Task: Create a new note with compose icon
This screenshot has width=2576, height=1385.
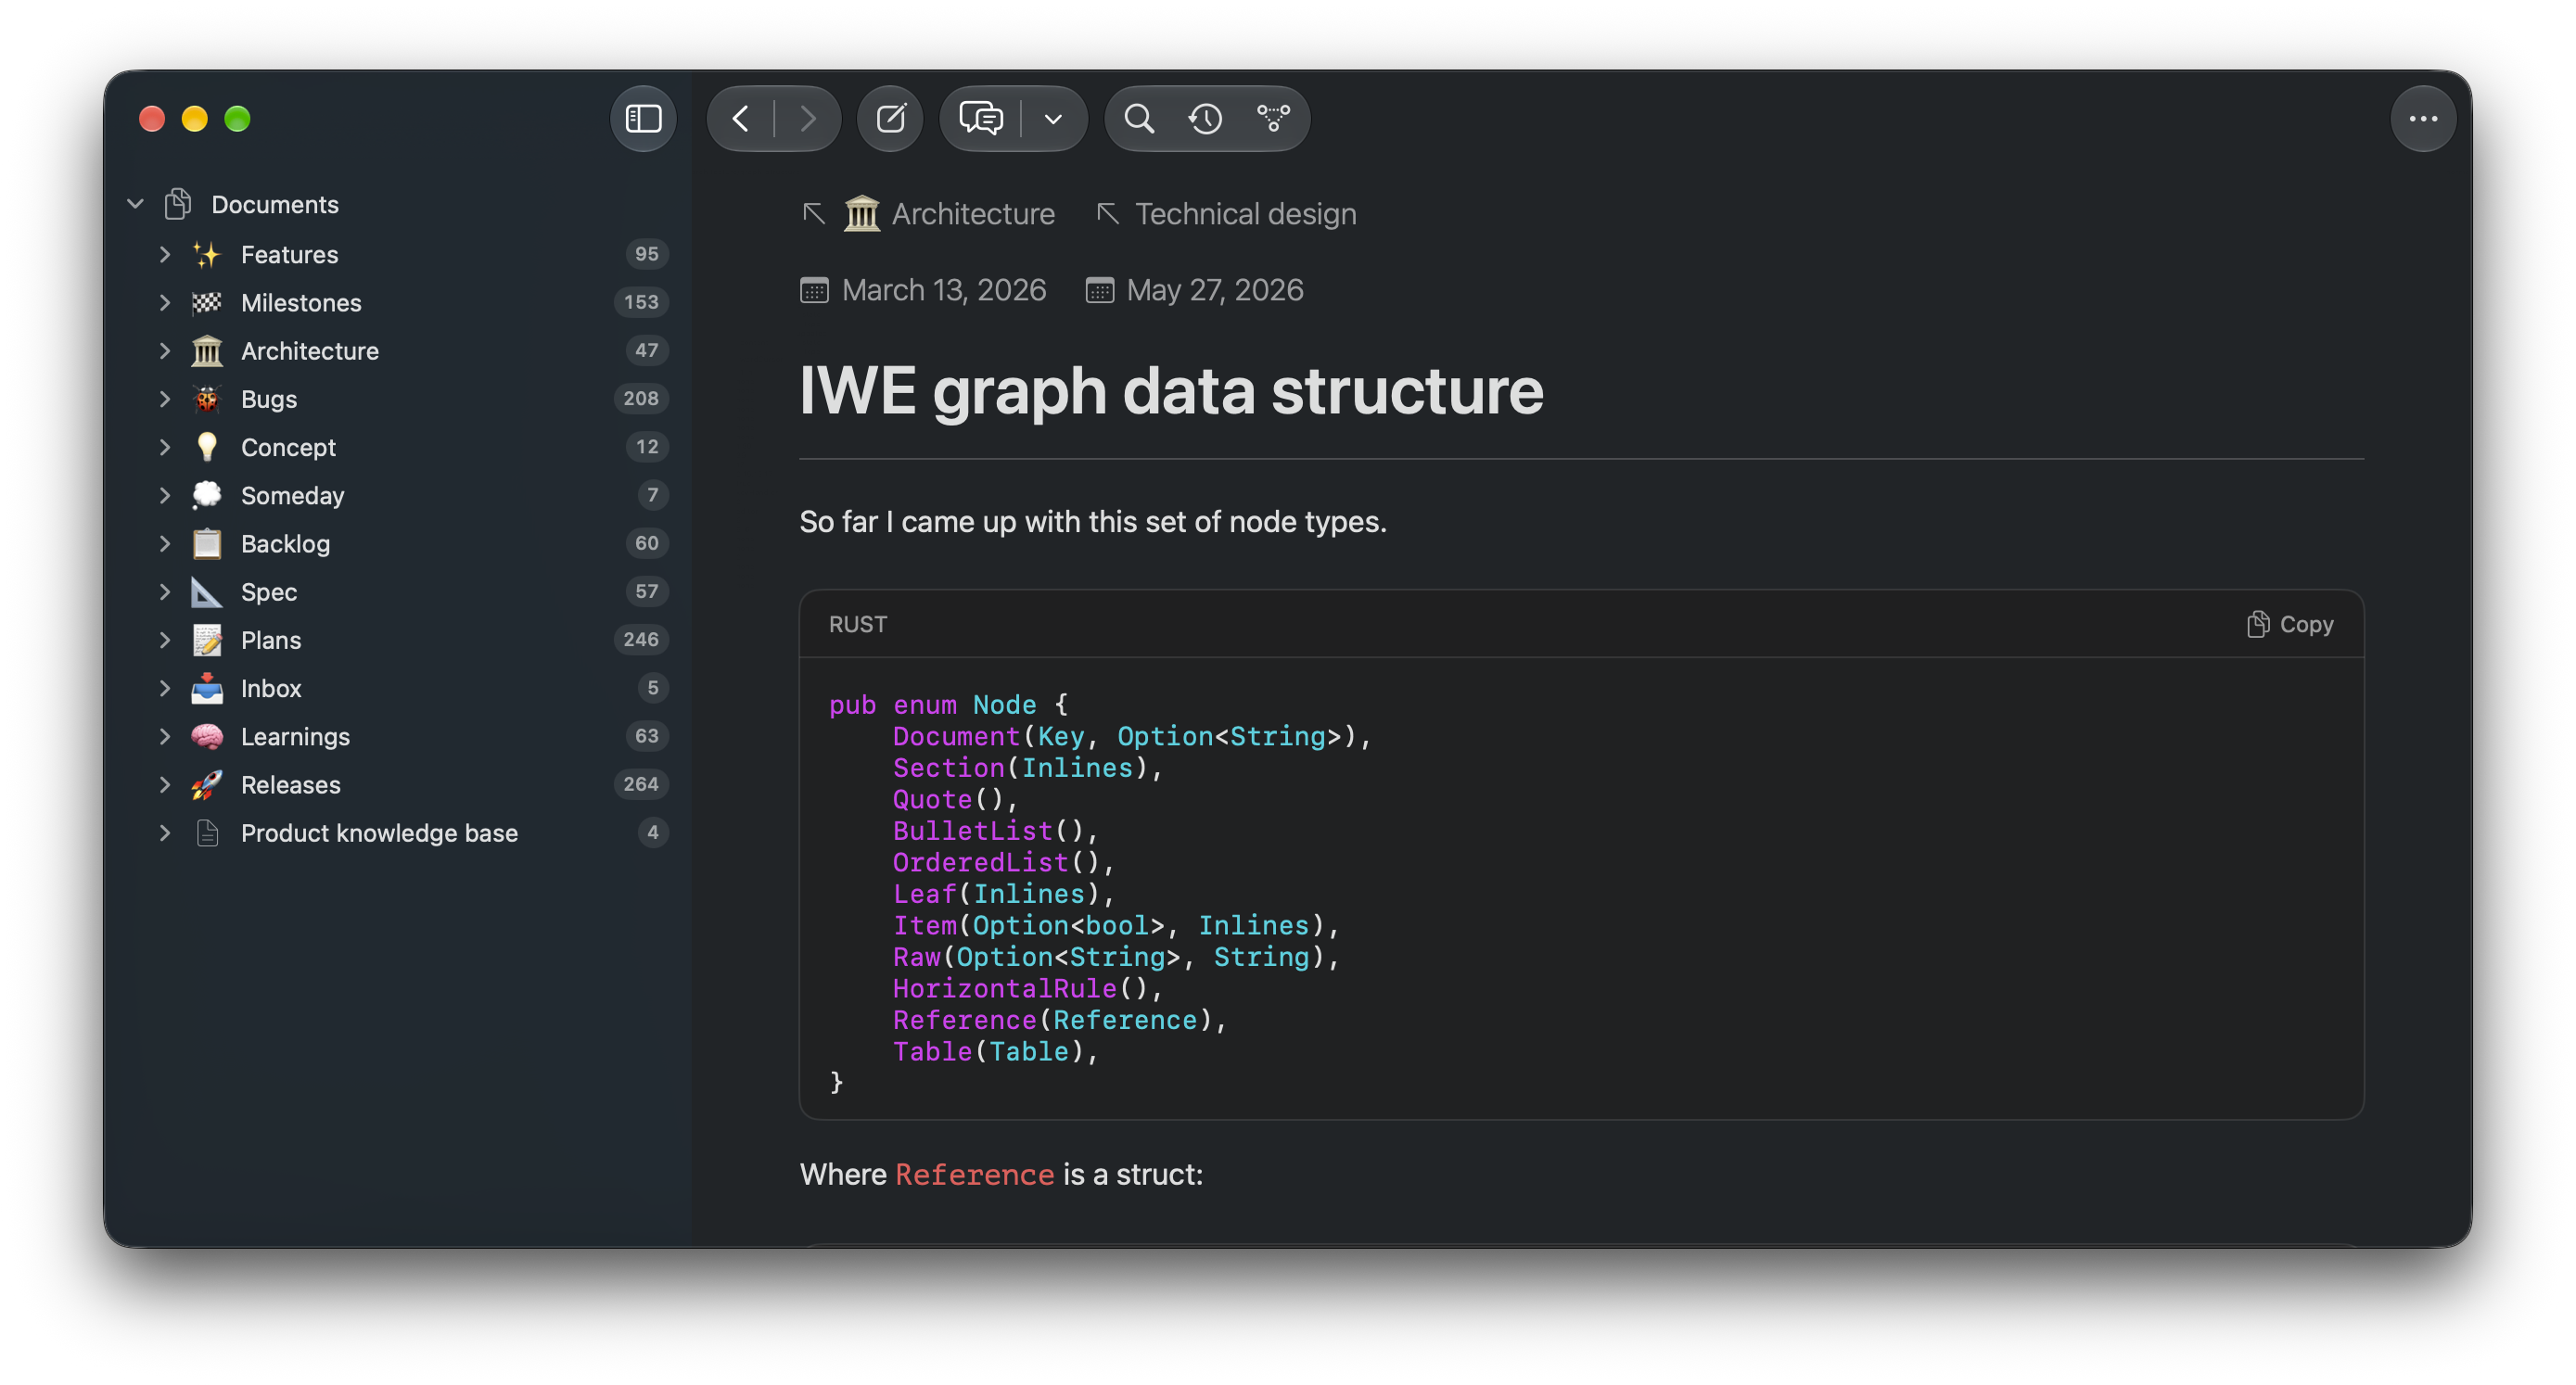Action: coord(890,119)
